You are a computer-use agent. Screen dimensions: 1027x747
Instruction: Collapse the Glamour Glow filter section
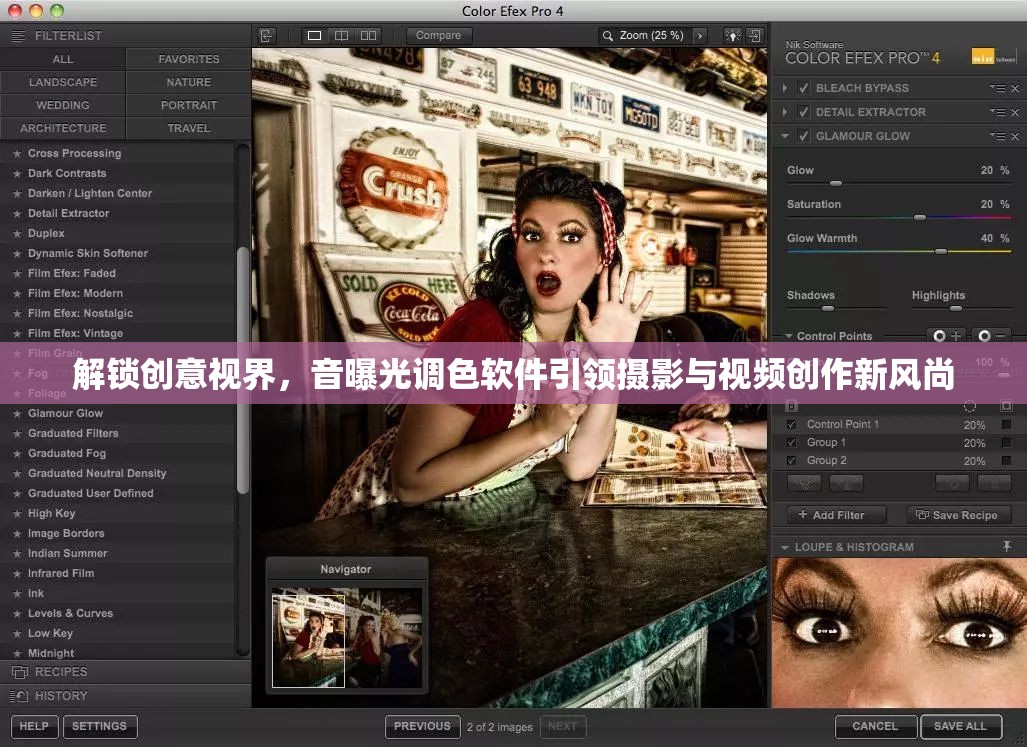pos(785,136)
